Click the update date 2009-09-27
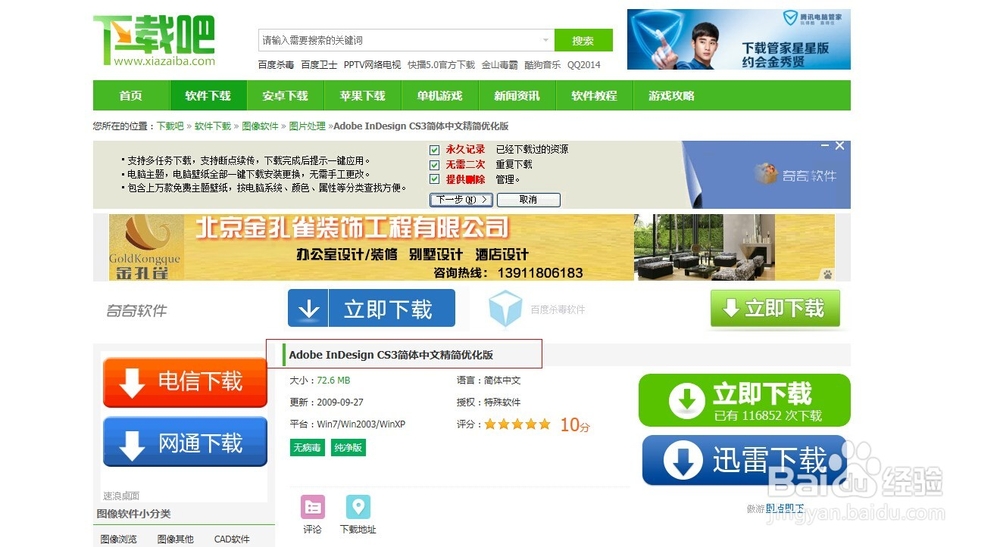The width and height of the screenshot is (1000, 547). pos(340,402)
